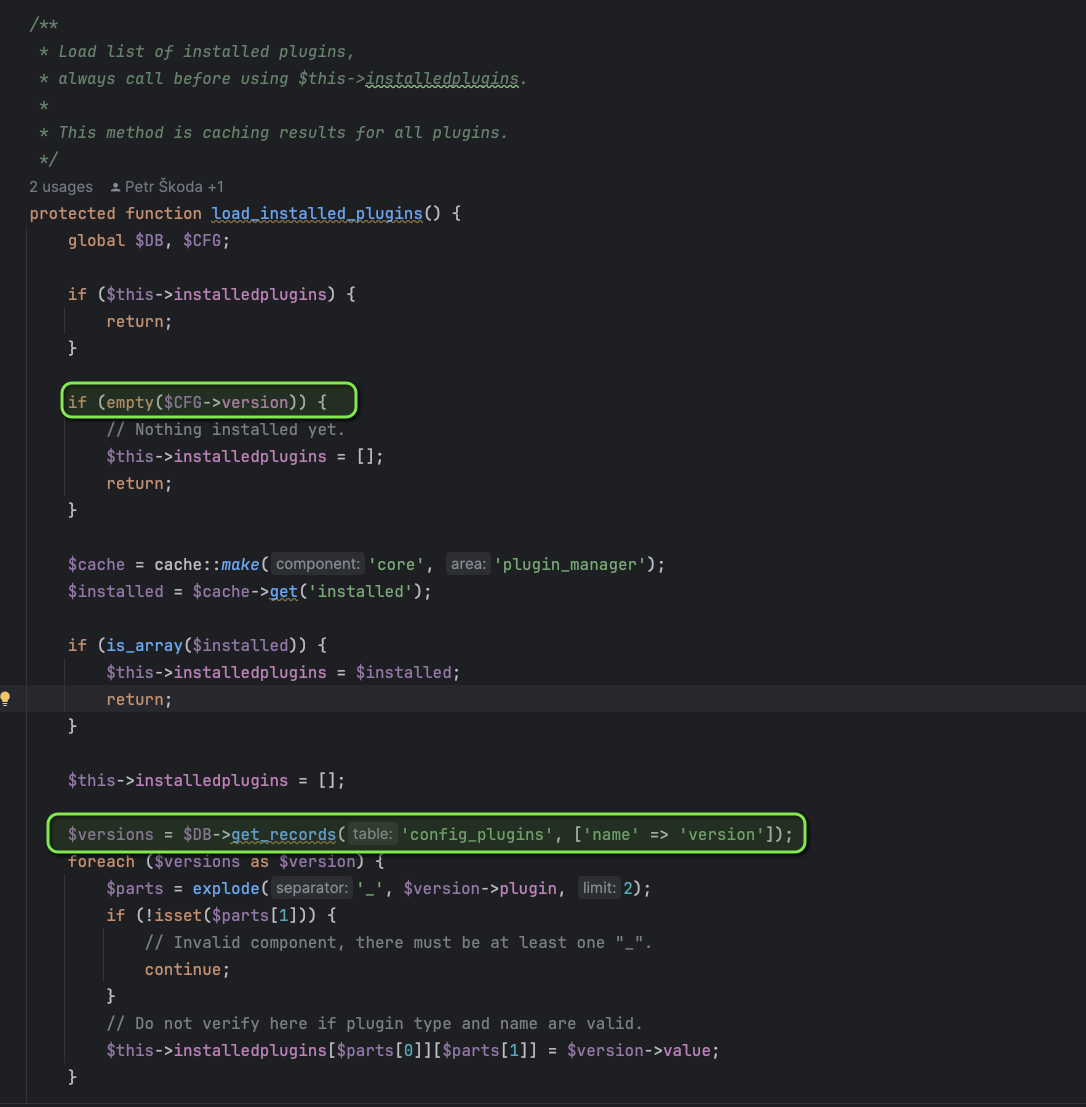Screen dimensions: 1086x1107
Task: Click the 'continue;' statement
Action: (187, 969)
